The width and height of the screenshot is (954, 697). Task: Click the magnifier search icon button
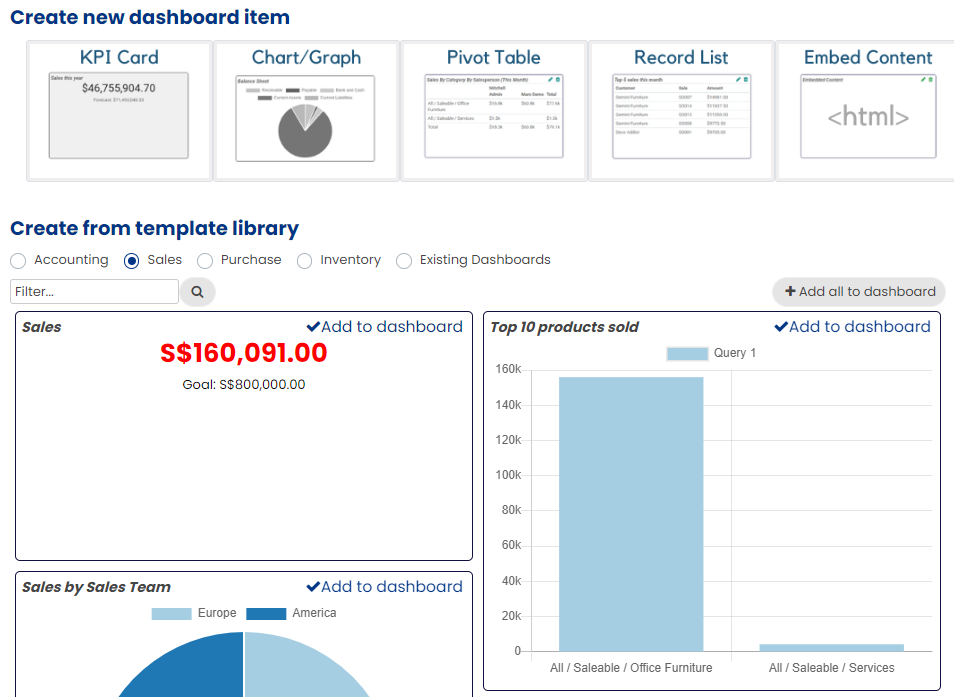(x=198, y=292)
